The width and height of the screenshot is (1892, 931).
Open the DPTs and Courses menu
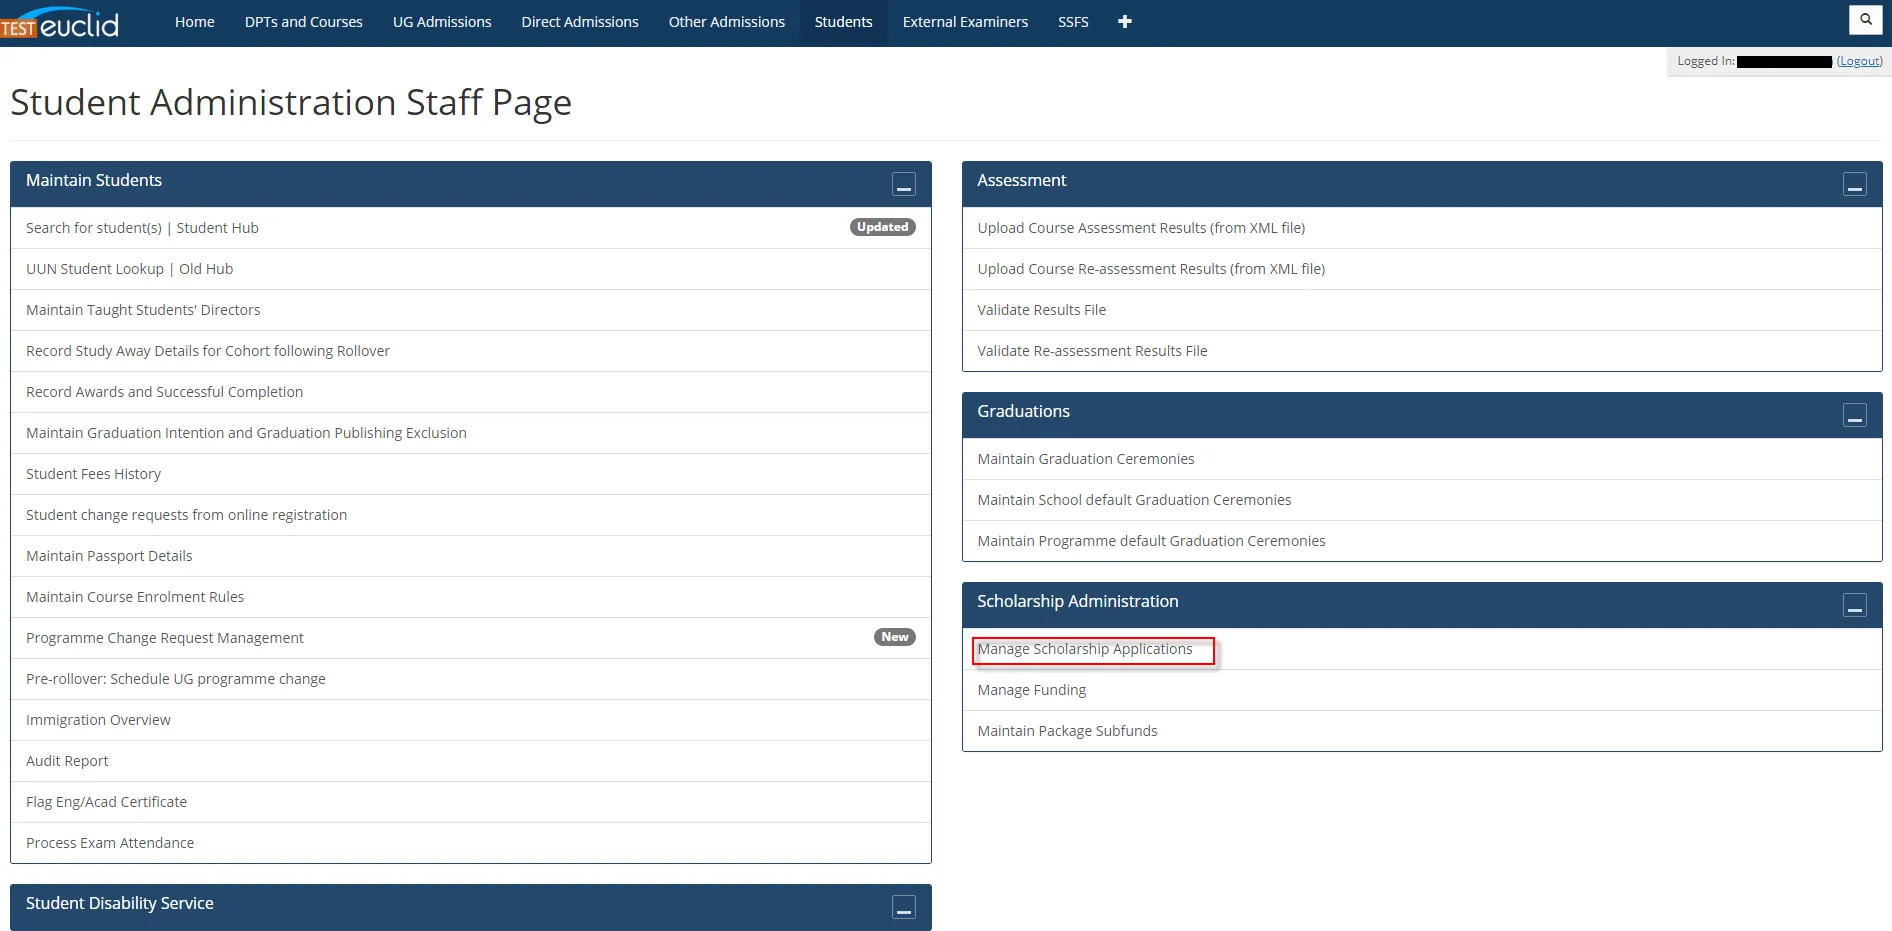click(303, 22)
